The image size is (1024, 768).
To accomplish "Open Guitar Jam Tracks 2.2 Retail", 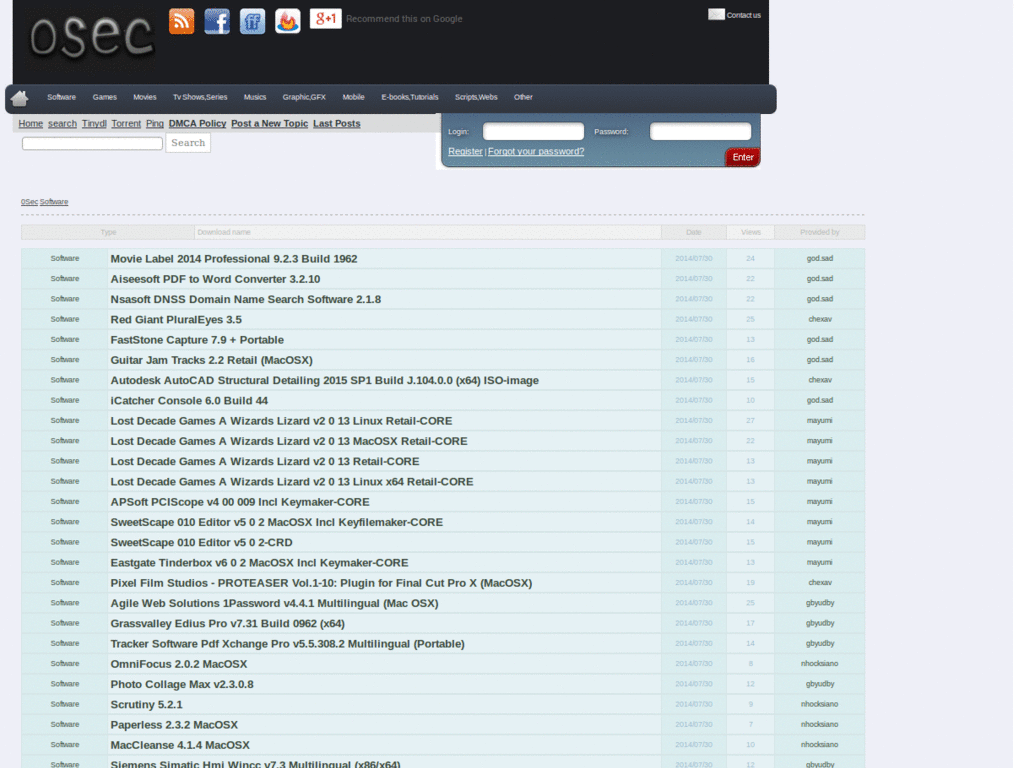I will pyautogui.click(x=211, y=360).
